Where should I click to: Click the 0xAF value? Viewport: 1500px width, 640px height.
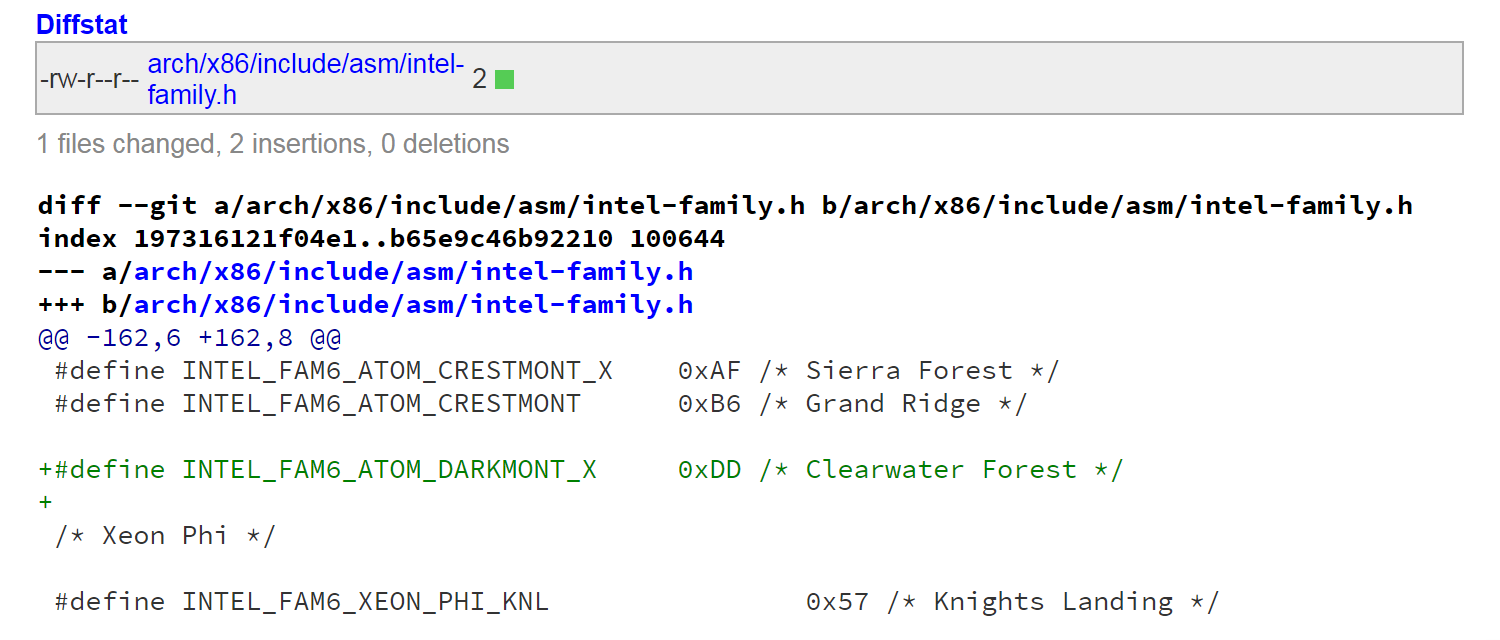pyautogui.click(x=709, y=371)
